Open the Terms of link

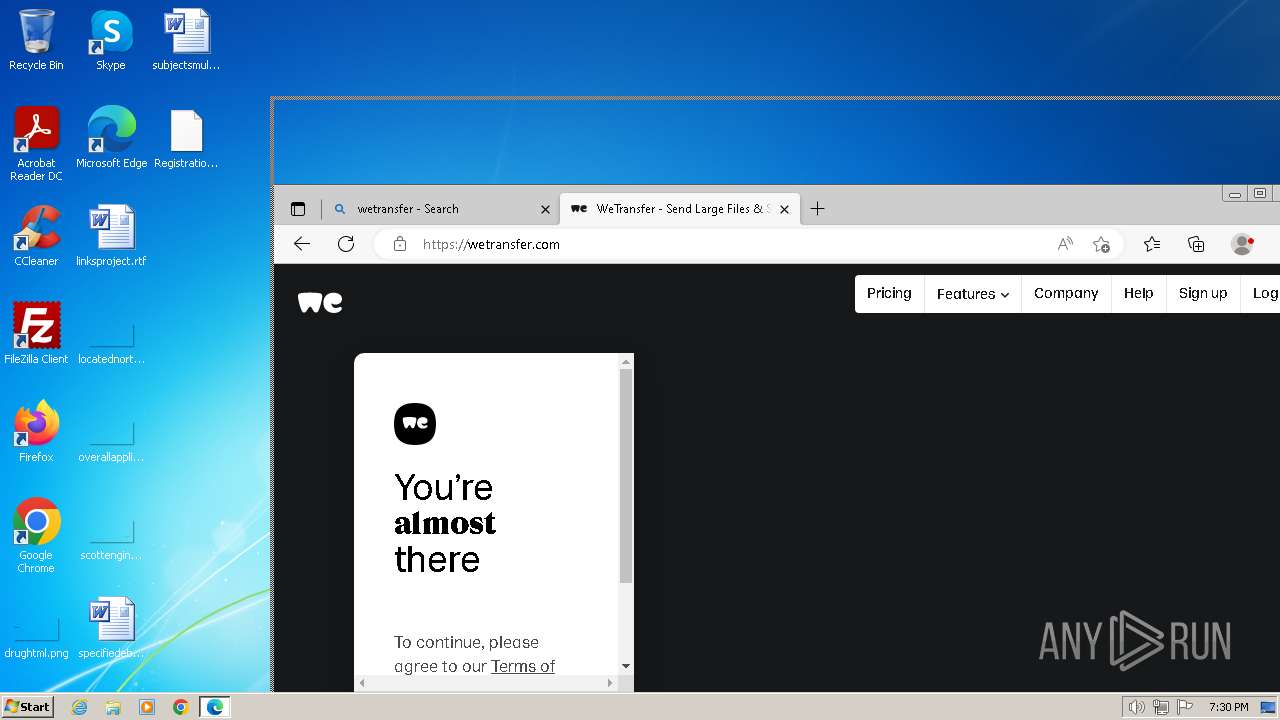click(523, 666)
